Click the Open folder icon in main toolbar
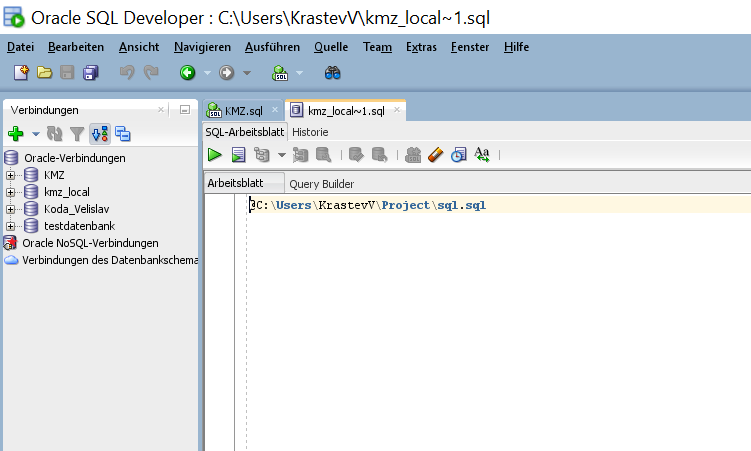Screen dimensions: 751x451 [45, 72]
